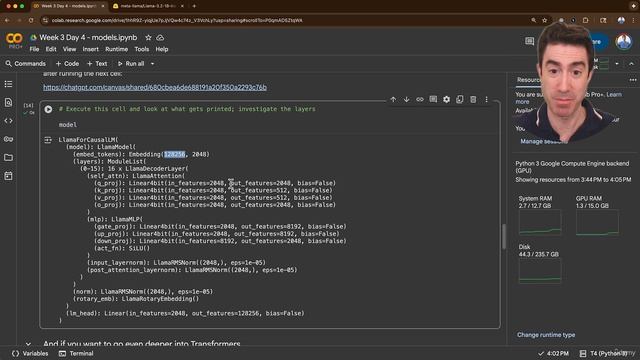Open the Edit menu
Viewport: 640px width, 360px height.
[51, 49]
